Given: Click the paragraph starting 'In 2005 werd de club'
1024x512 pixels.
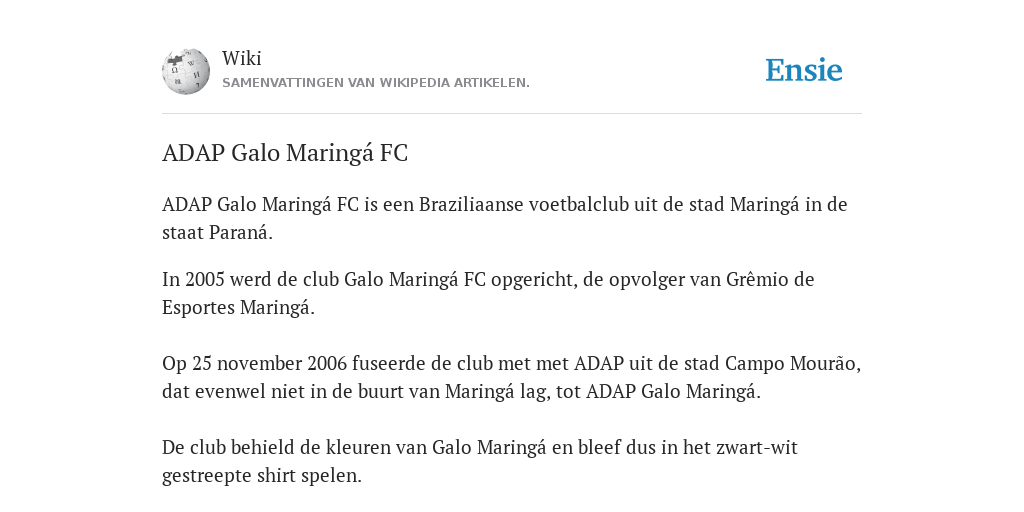Looking at the screenshot, I should (488, 293).
